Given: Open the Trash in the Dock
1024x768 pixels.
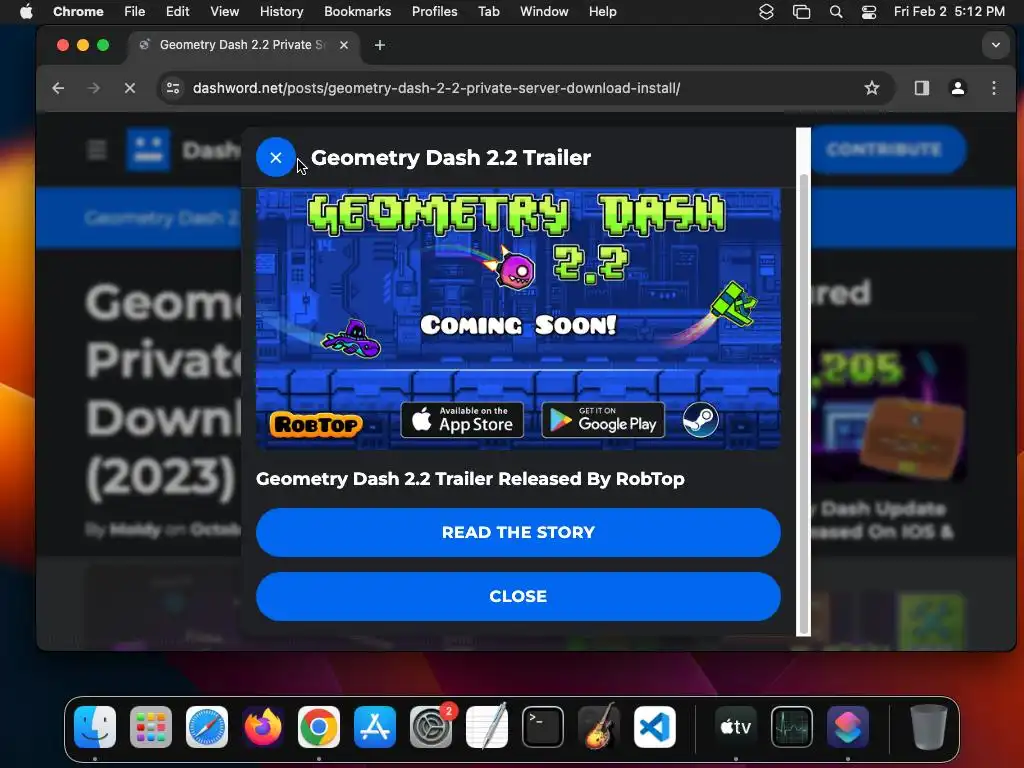Looking at the screenshot, I should [x=929, y=727].
